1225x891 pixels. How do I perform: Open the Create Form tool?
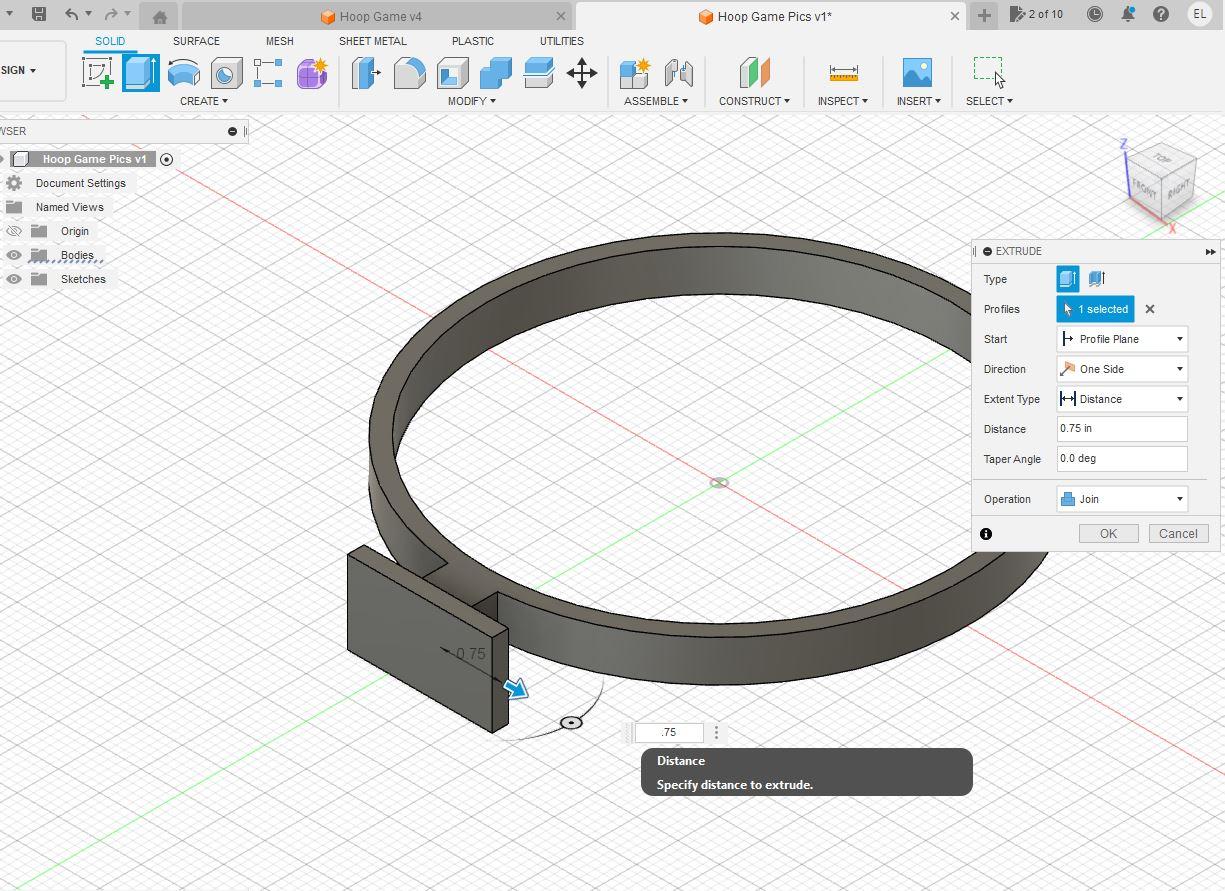point(312,73)
